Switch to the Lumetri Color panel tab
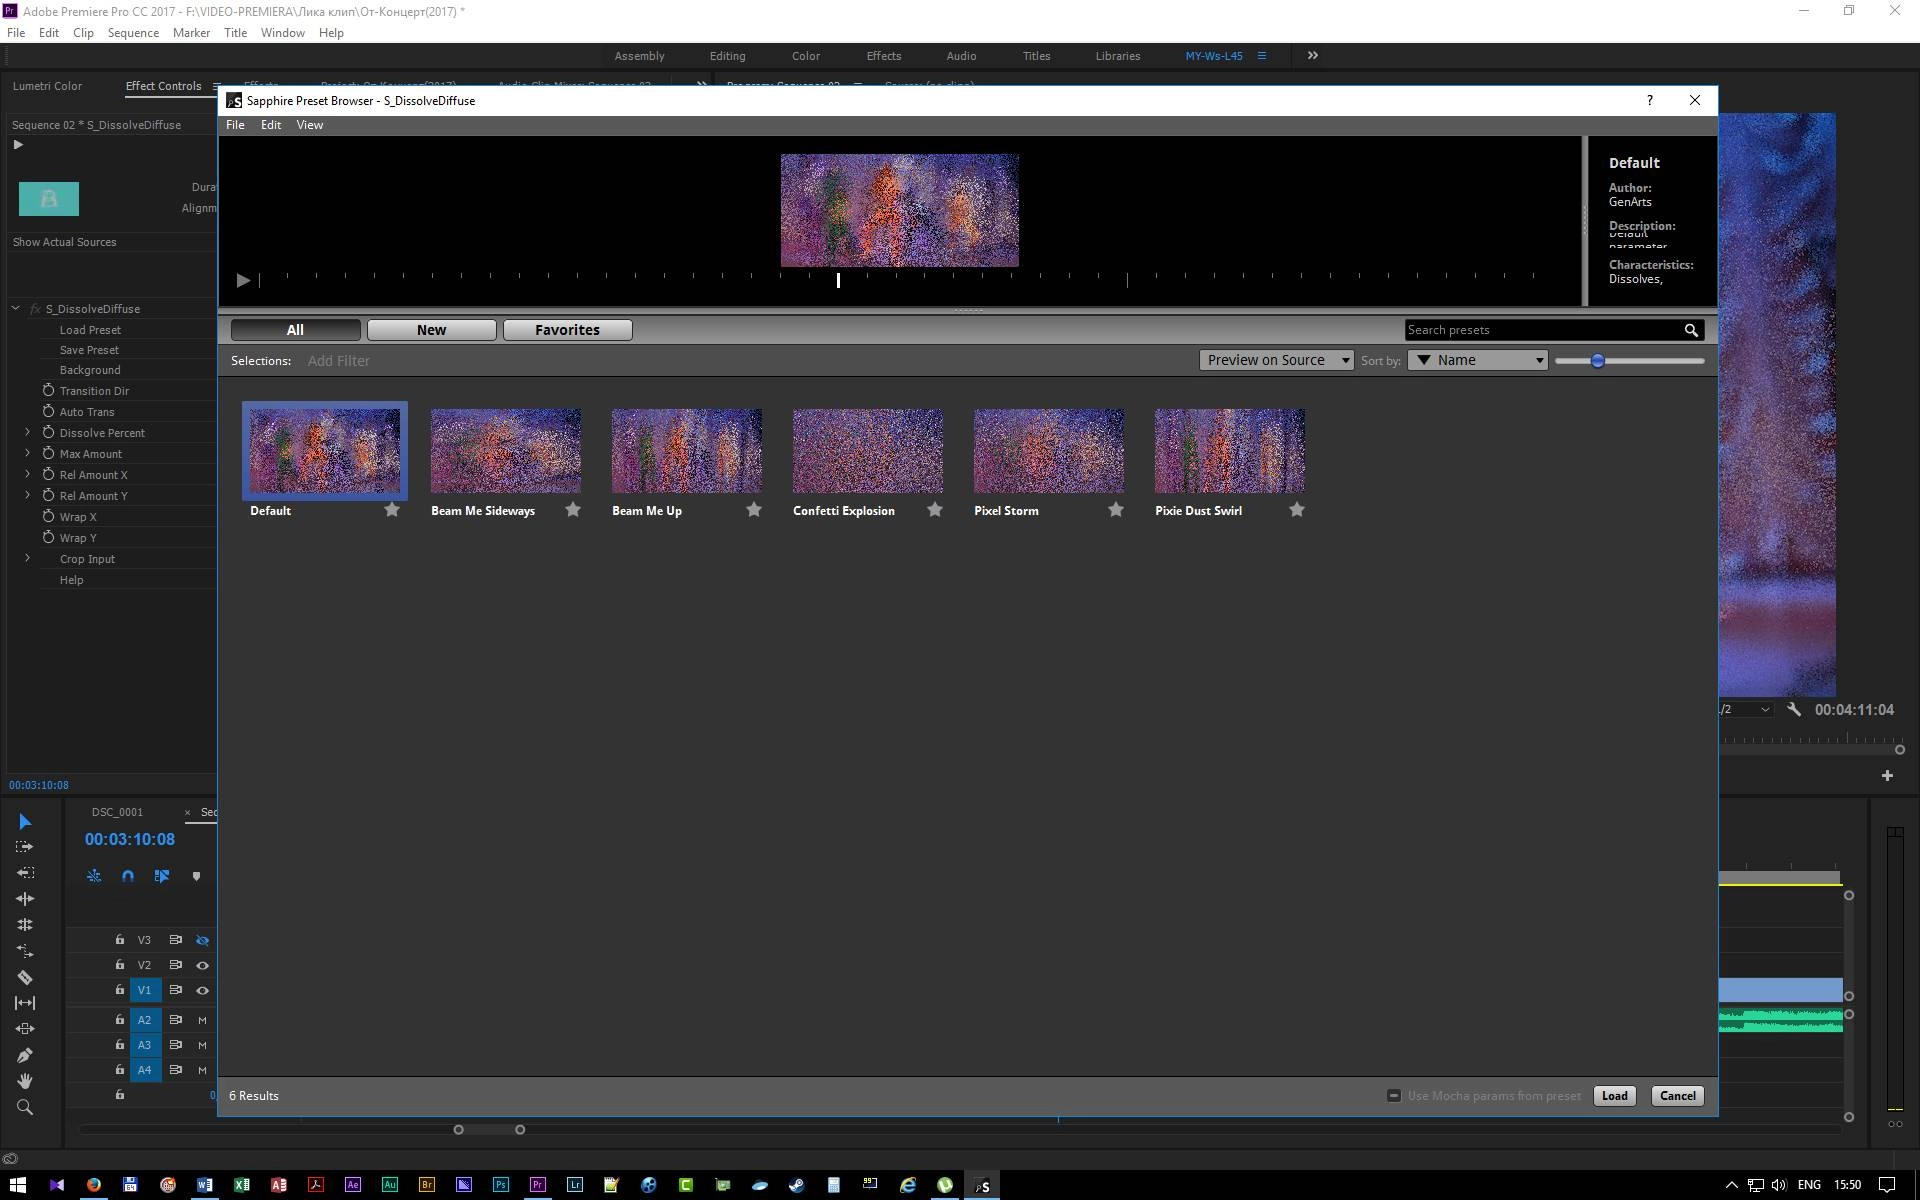The image size is (1920, 1200). coord(47,86)
